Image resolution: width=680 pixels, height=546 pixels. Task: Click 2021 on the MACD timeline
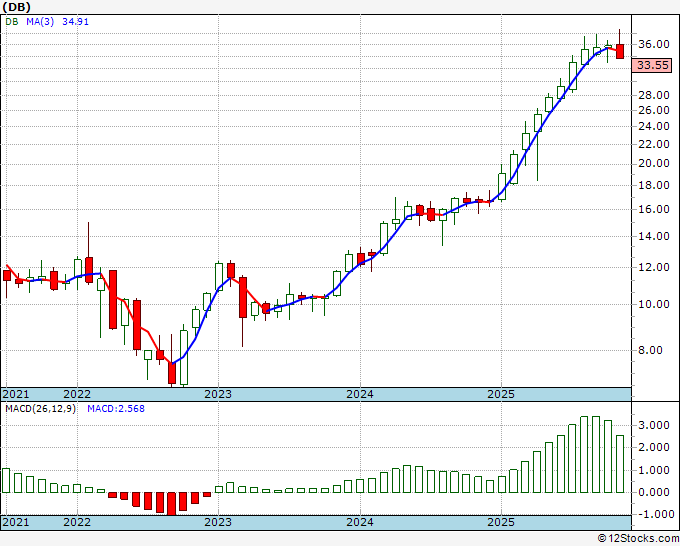click(16, 522)
